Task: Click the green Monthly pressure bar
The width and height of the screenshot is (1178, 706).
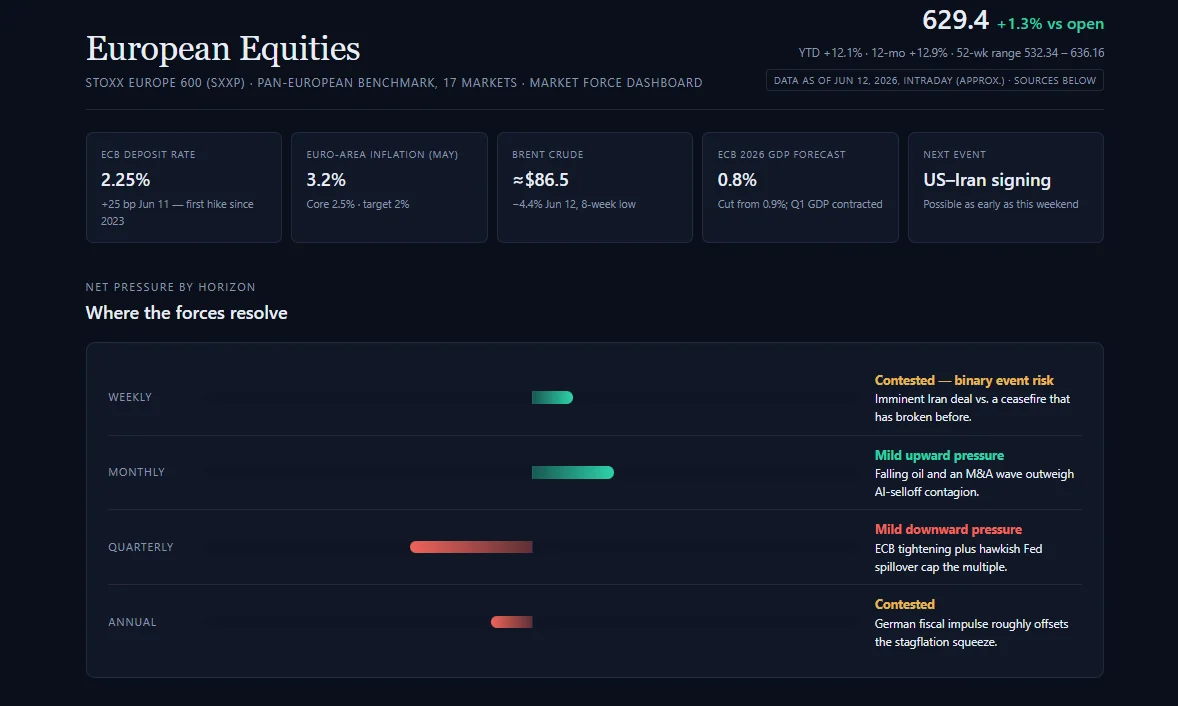Action: (x=572, y=472)
